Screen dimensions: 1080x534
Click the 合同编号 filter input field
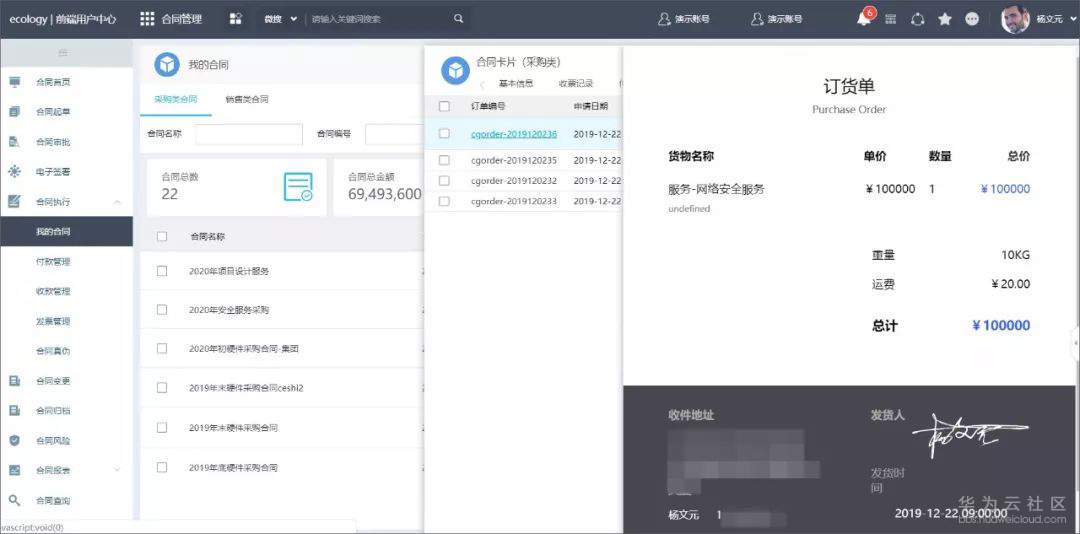(x=394, y=134)
